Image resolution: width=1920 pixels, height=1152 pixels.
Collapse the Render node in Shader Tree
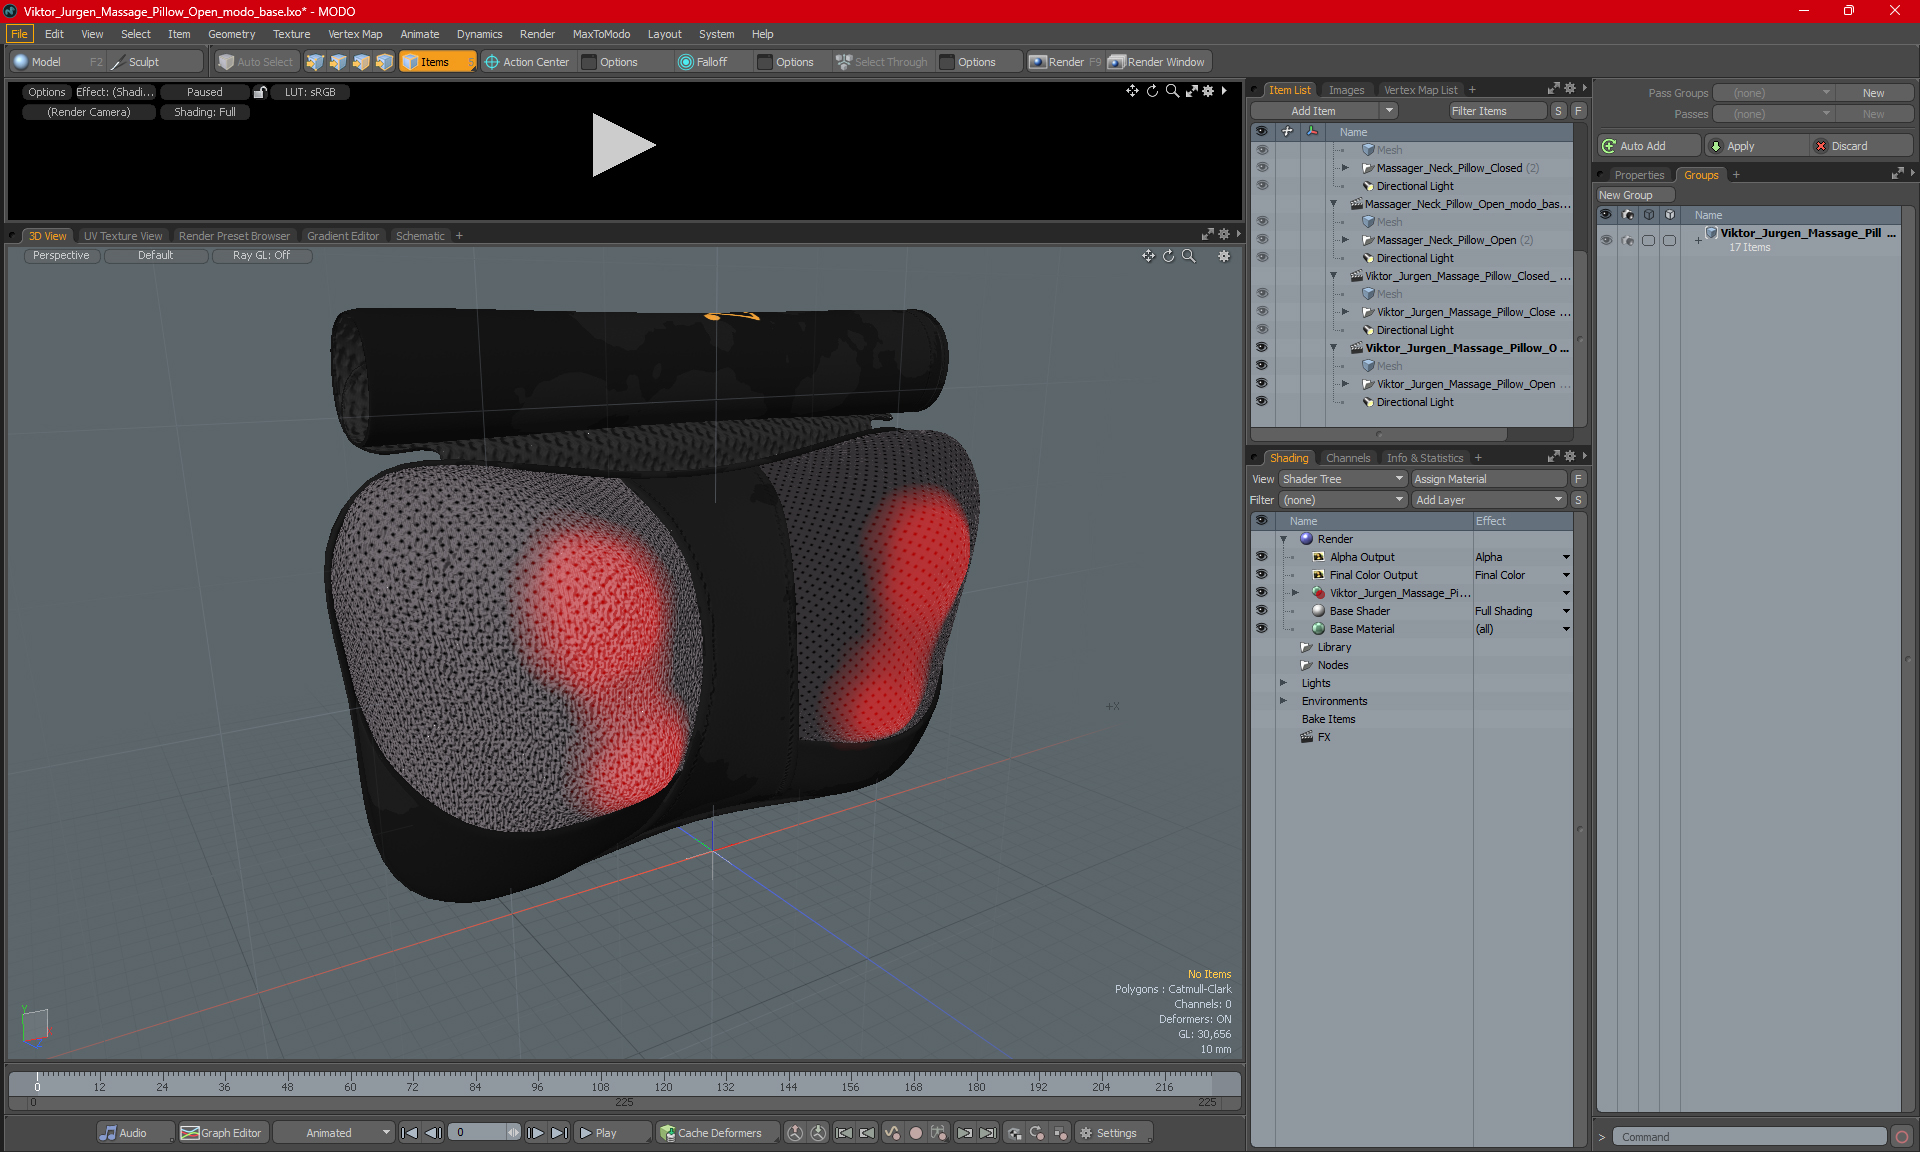(1284, 539)
